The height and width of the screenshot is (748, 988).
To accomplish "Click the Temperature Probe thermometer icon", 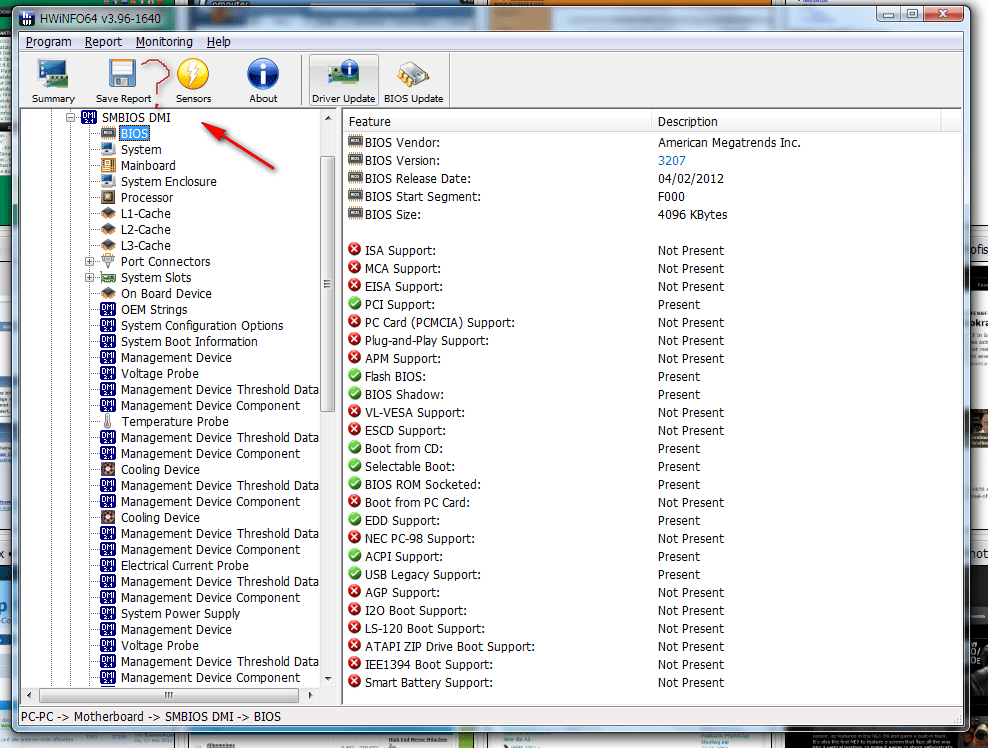I will (108, 421).
